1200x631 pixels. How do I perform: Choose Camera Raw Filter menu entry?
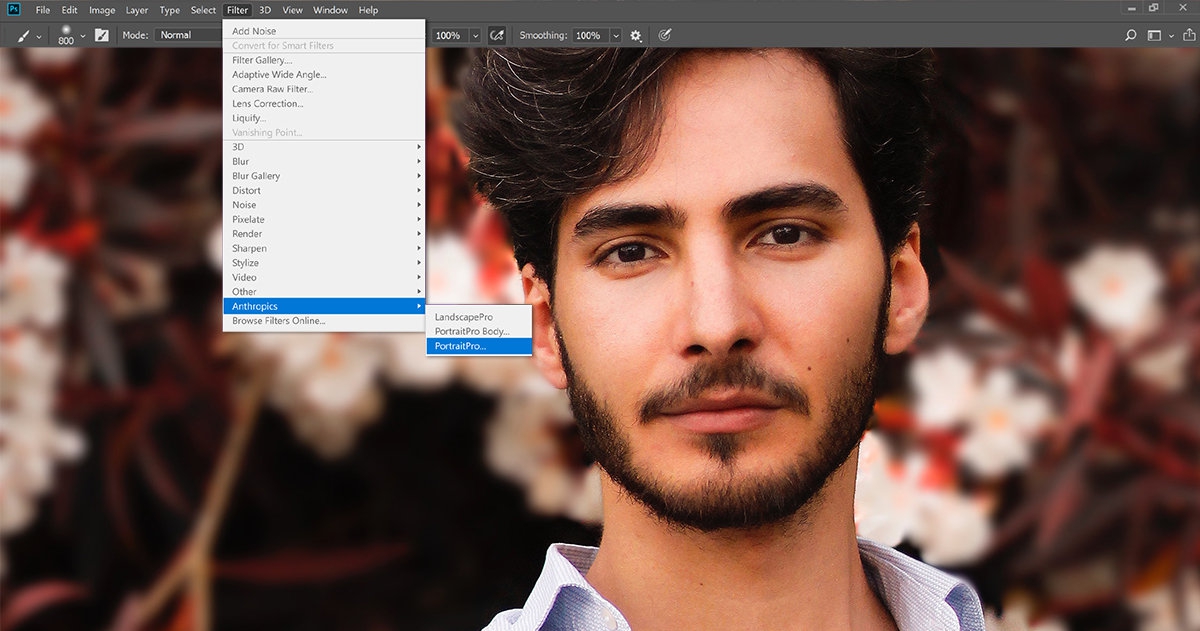coord(272,89)
